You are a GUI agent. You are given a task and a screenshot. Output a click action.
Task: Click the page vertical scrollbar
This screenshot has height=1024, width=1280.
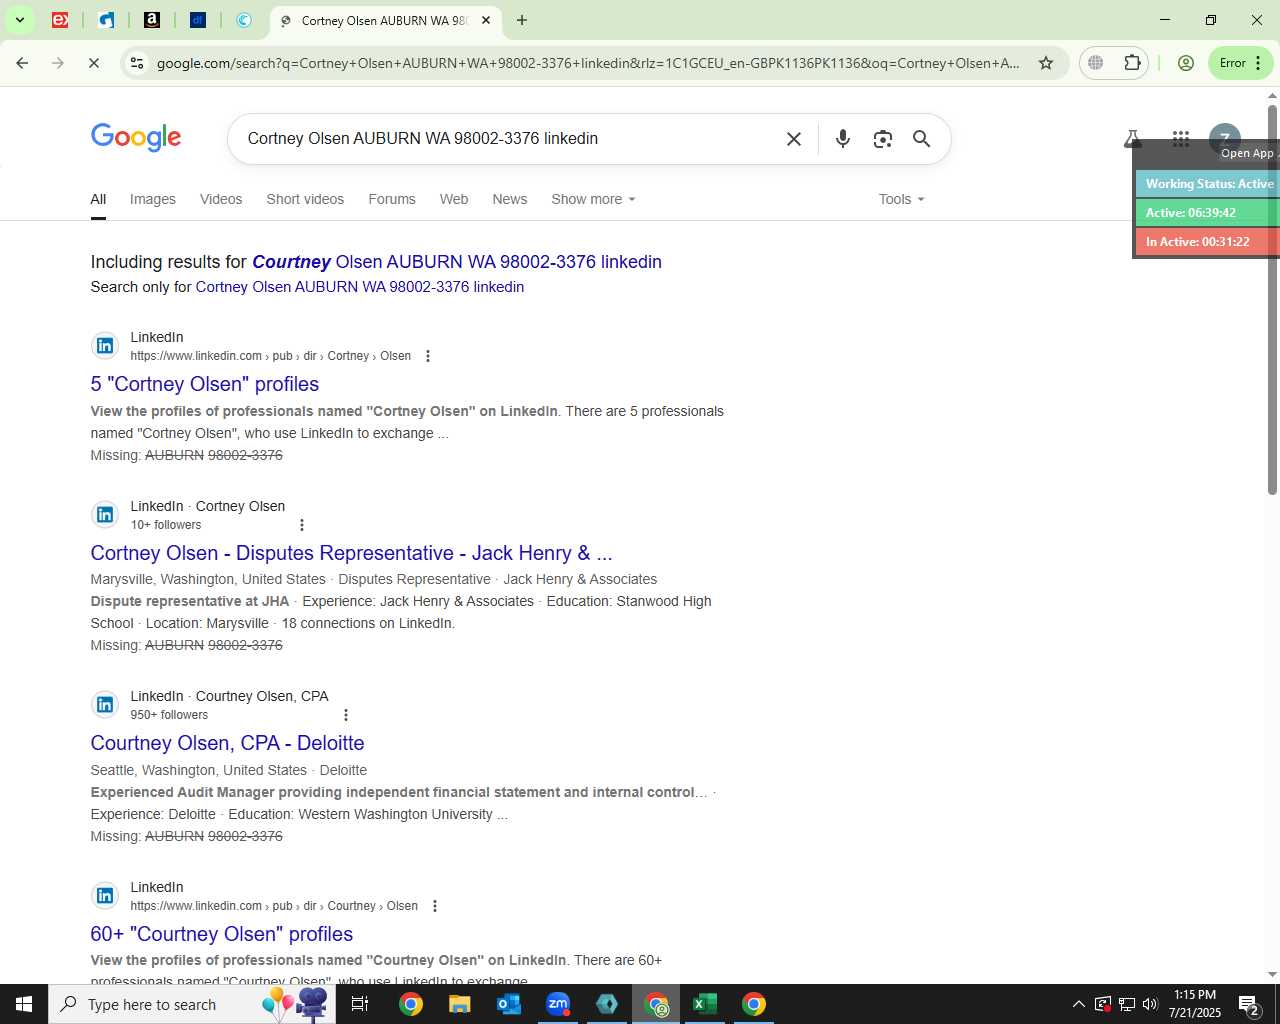(1272, 300)
